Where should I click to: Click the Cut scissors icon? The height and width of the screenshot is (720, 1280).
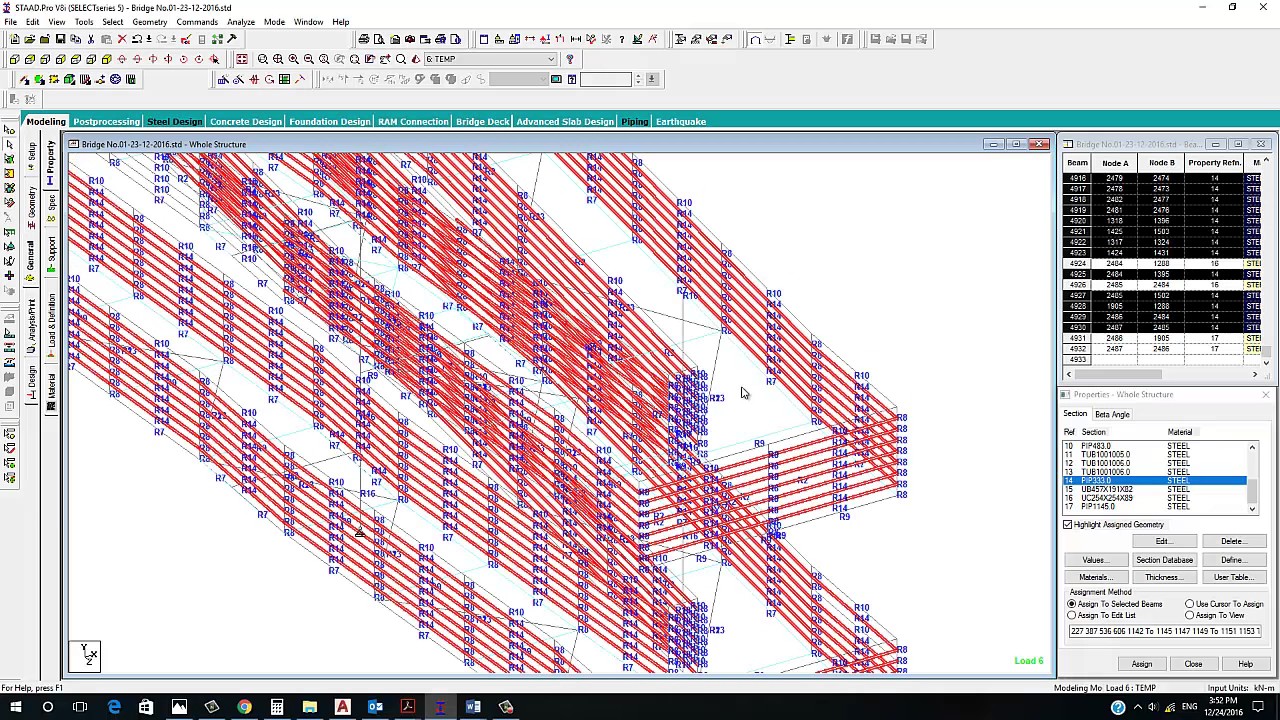coord(91,39)
